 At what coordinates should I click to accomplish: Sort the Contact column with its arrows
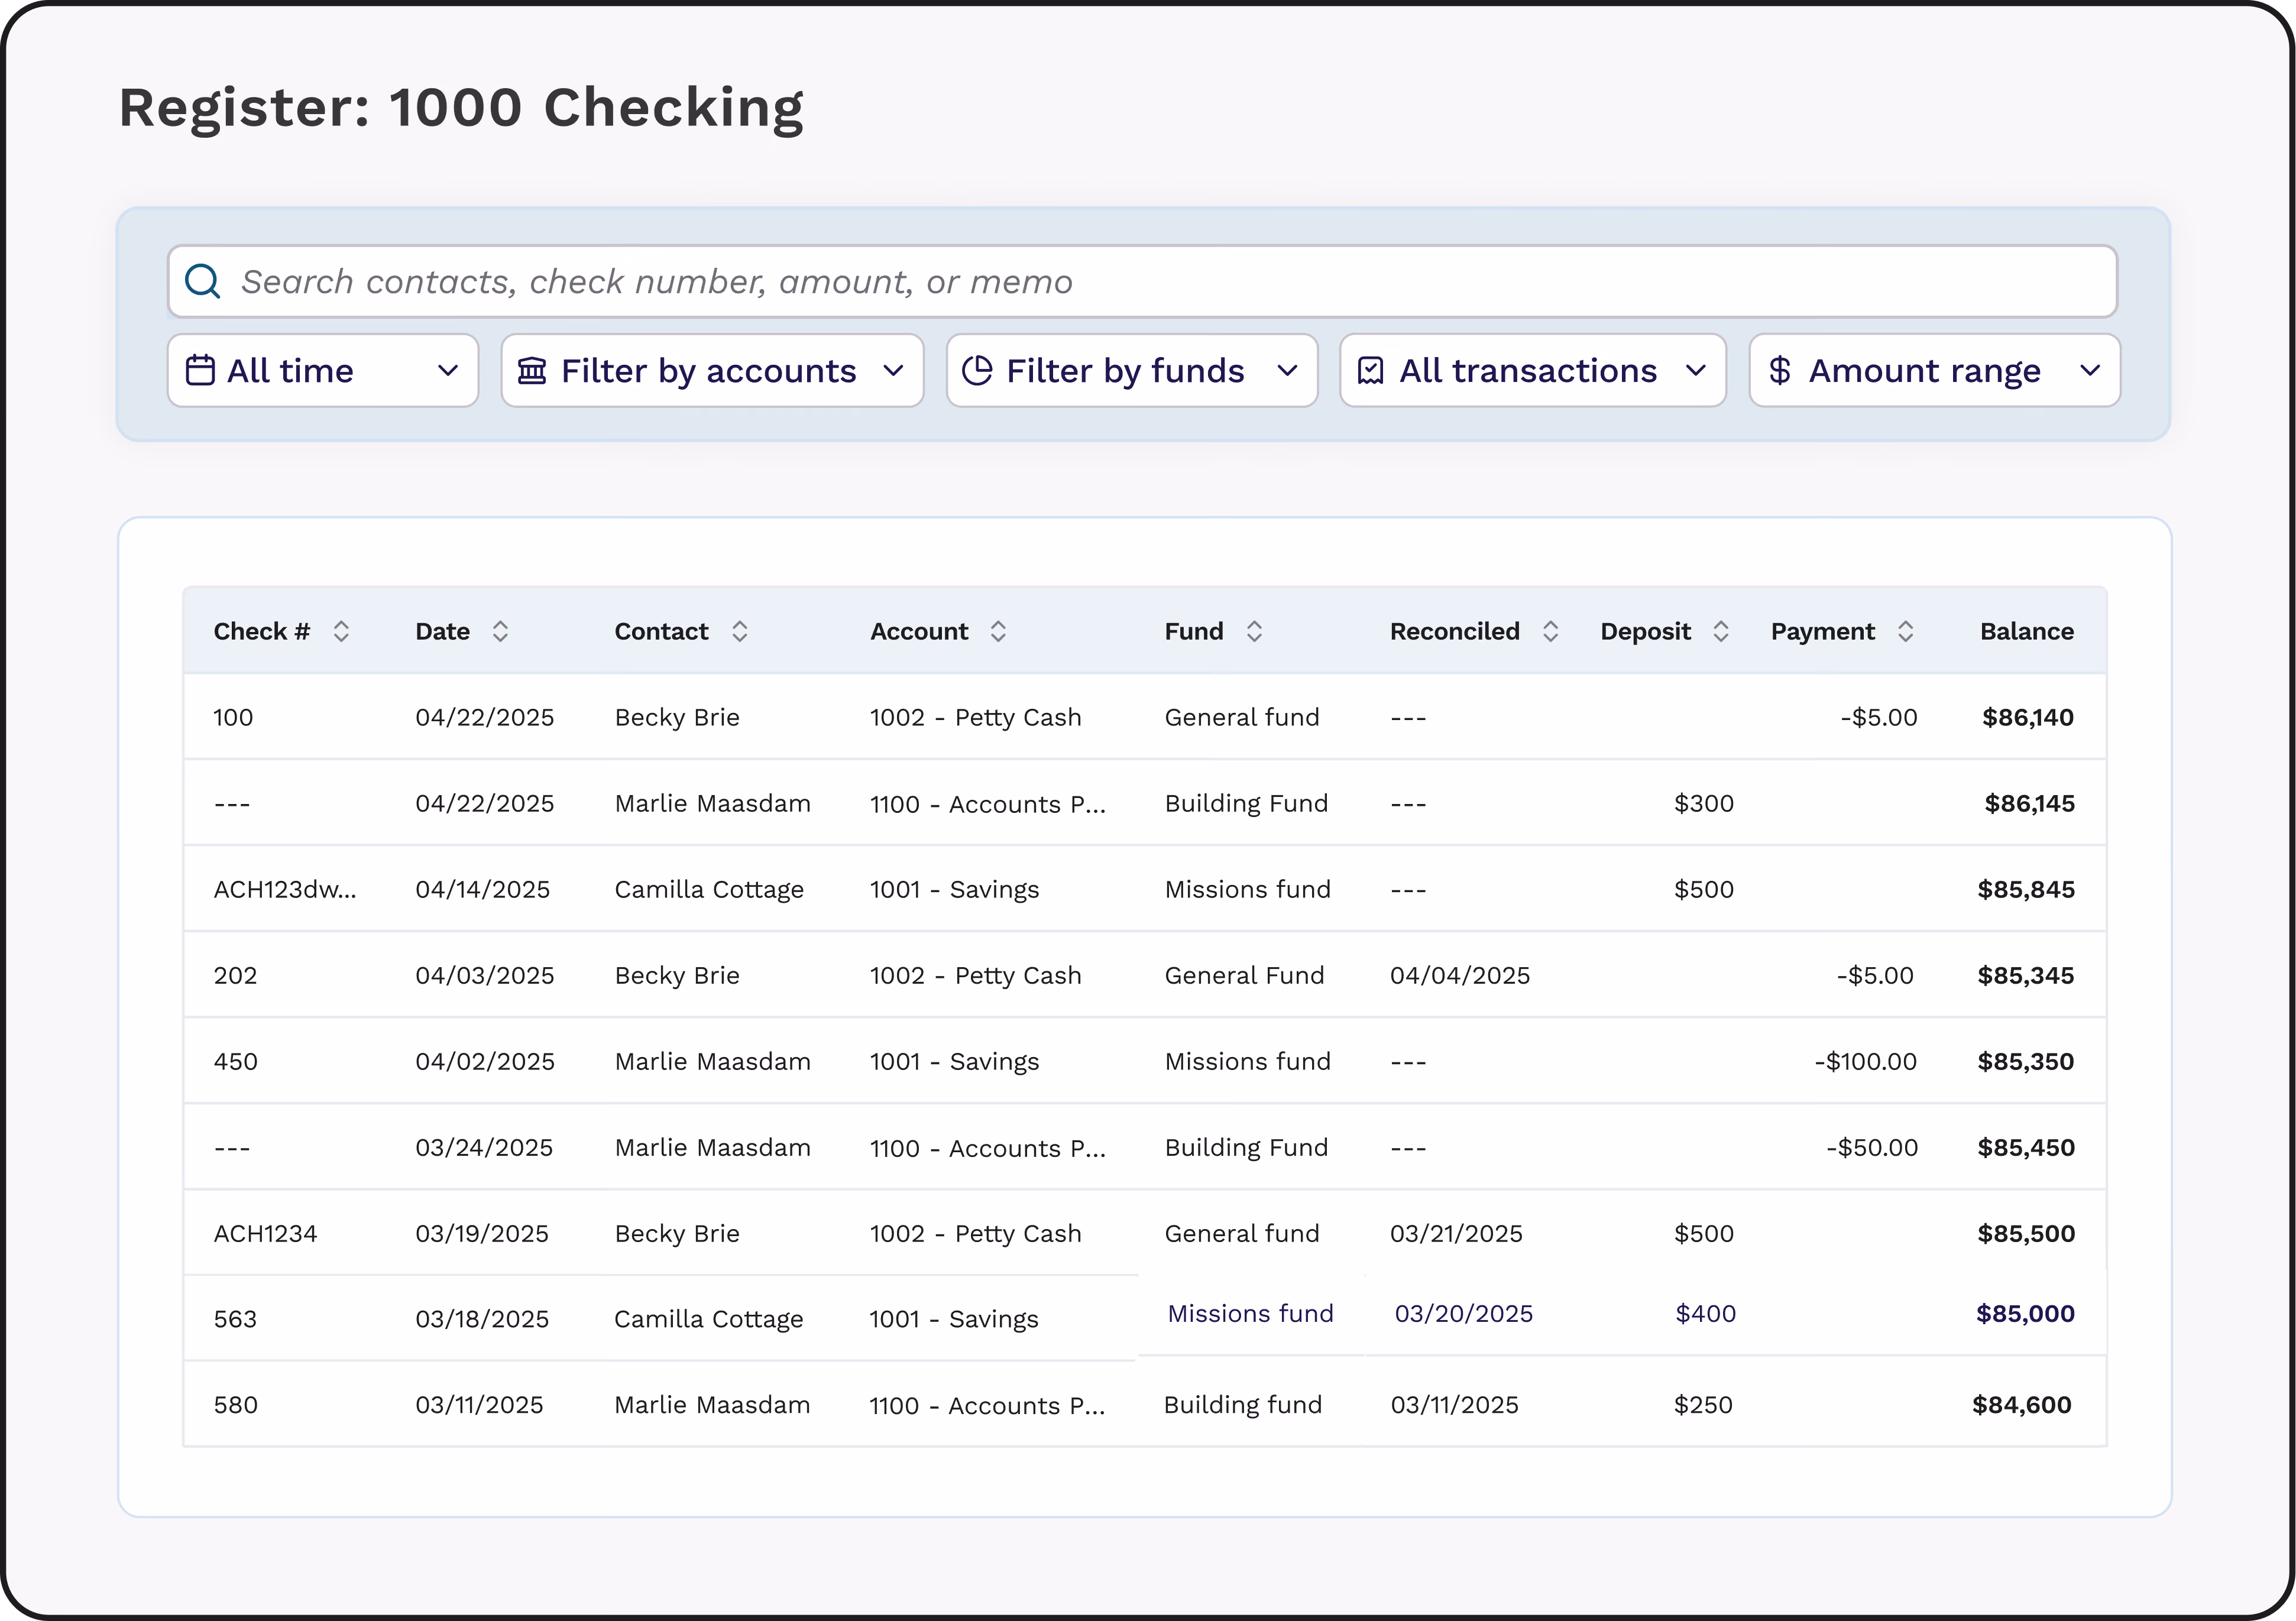pos(740,631)
